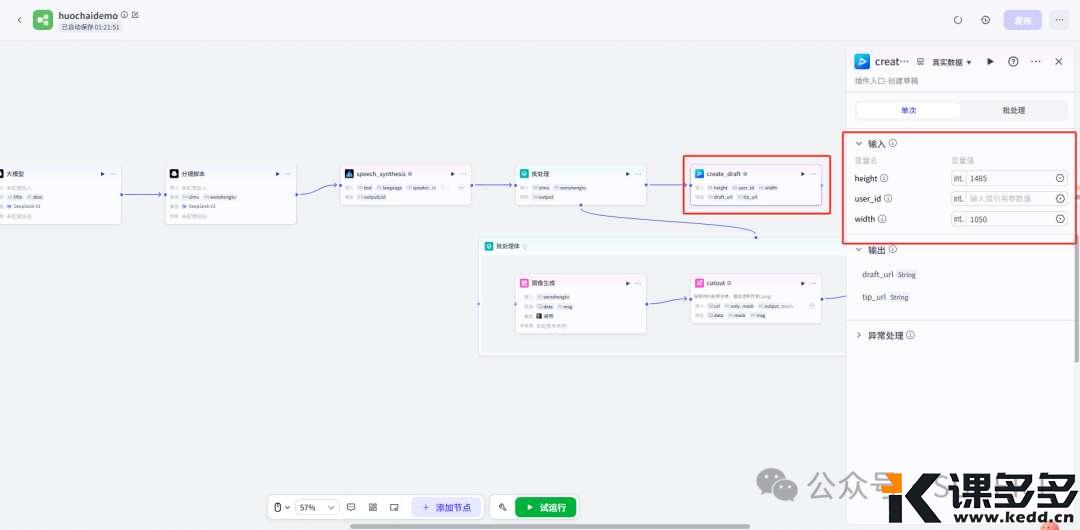
Task: Open the comment tool in the bottom toolbar
Action: coord(351,508)
